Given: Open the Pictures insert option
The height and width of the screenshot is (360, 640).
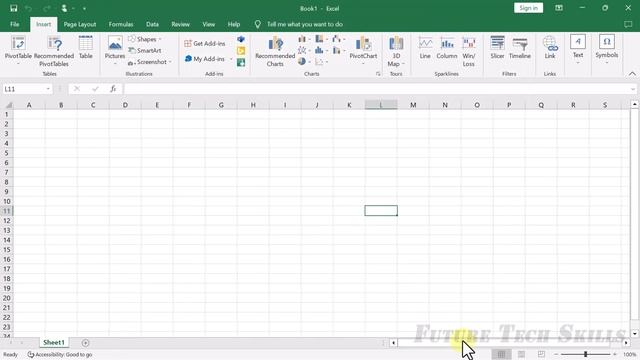Looking at the screenshot, I should coord(115,50).
